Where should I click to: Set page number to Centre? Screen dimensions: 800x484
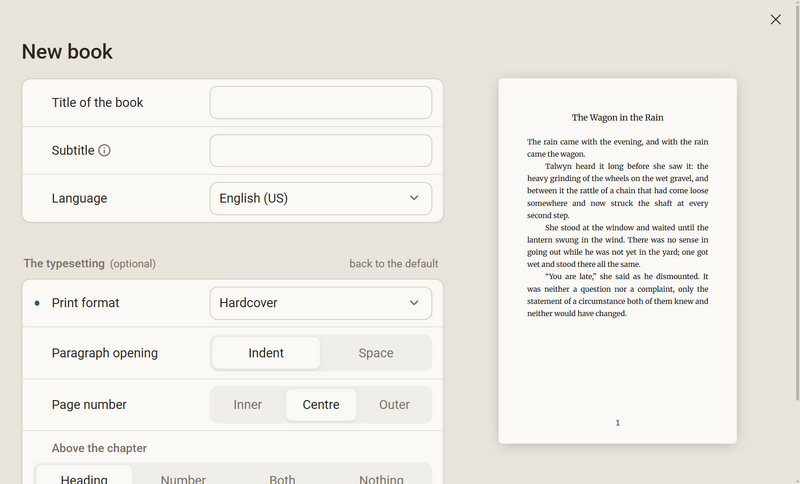(x=321, y=404)
